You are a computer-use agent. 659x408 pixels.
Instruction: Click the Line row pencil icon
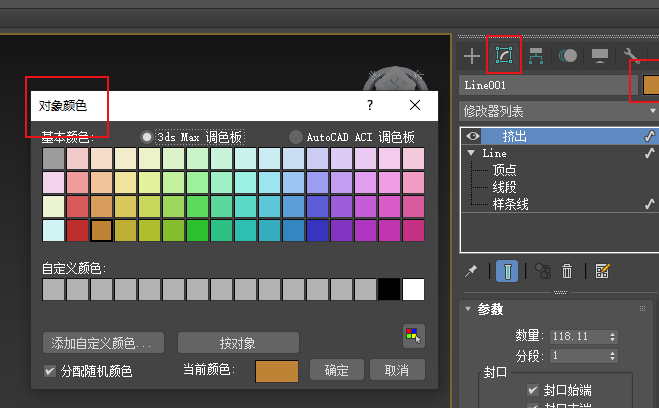[650, 153]
